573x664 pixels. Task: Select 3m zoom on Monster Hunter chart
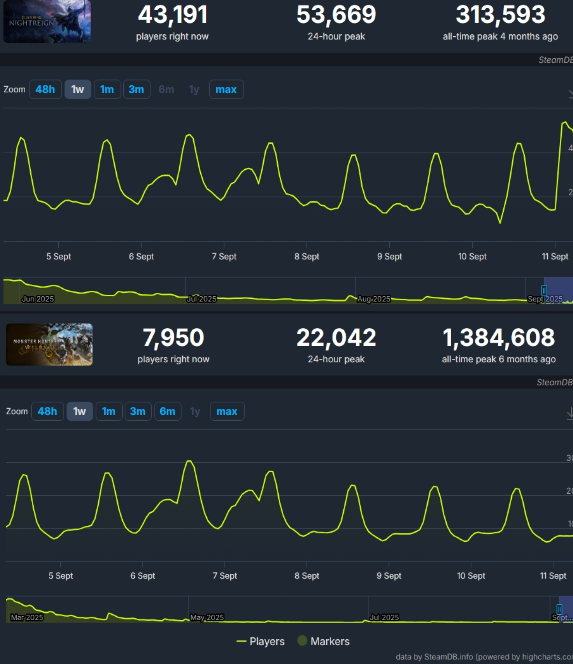pyautogui.click(x=138, y=411)
